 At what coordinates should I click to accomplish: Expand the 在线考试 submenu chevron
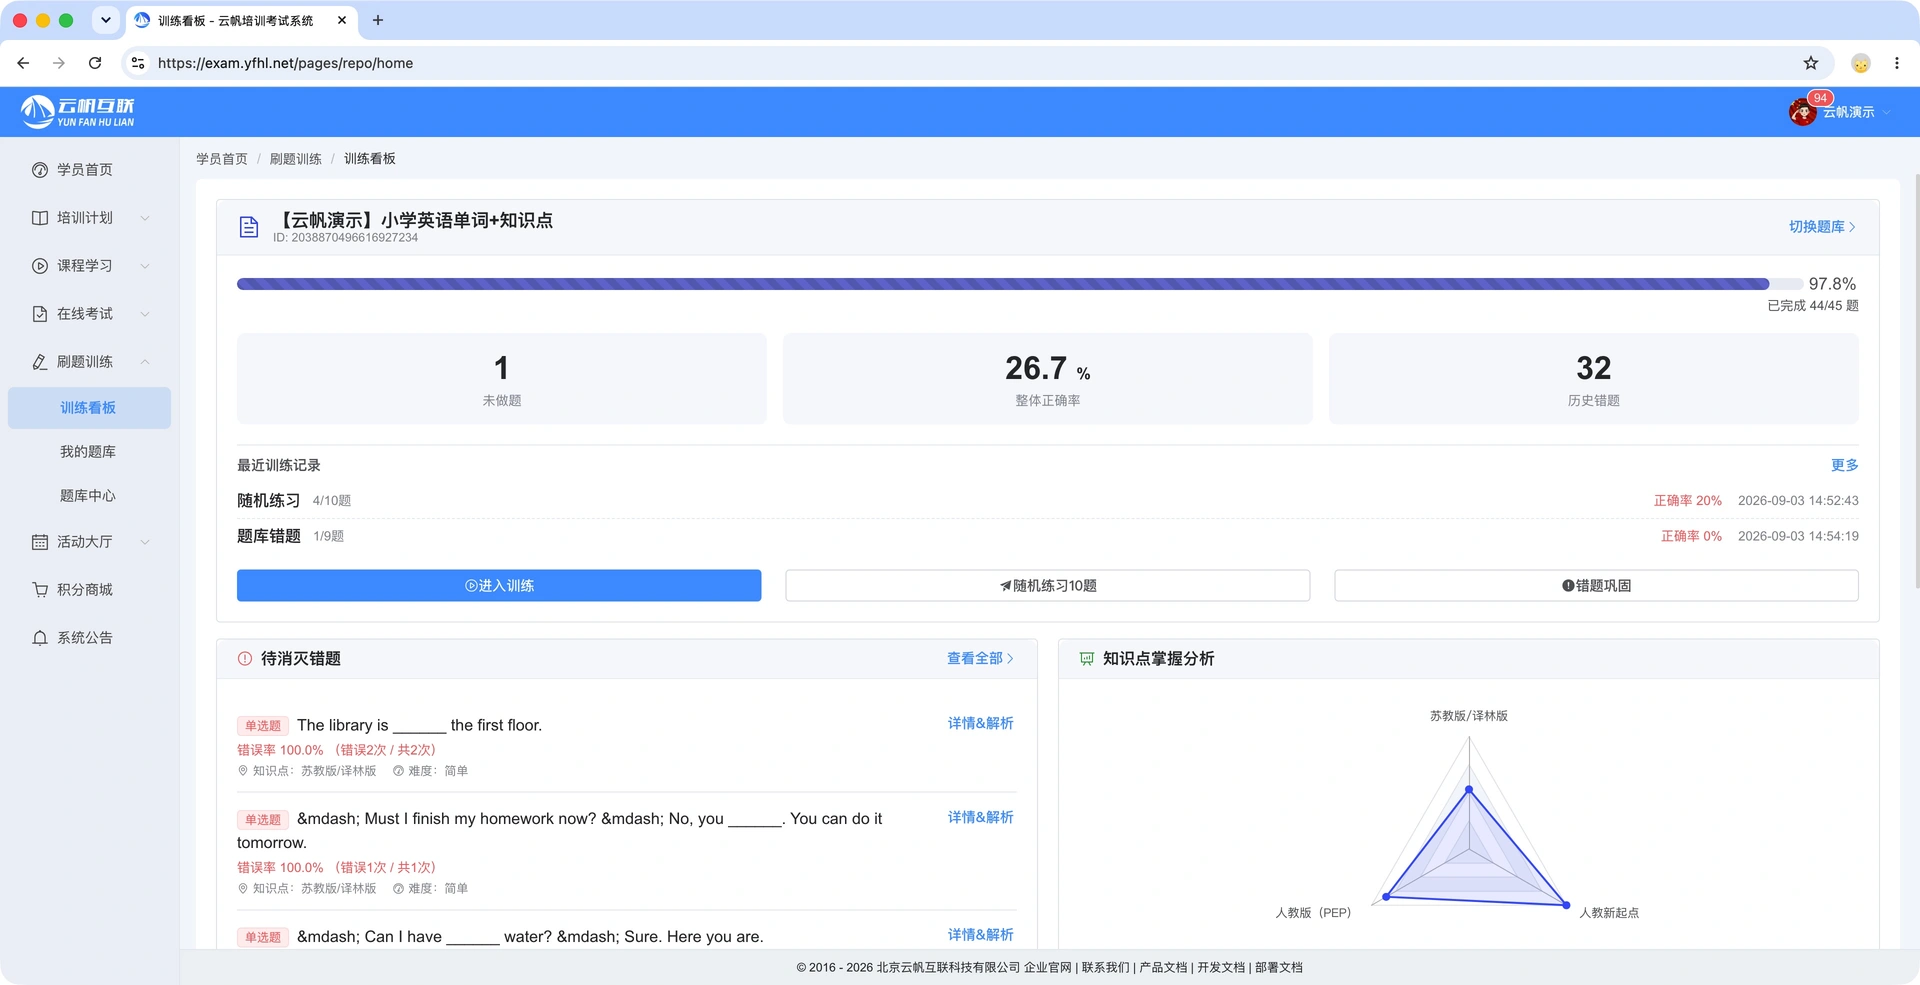click(145, 314)
